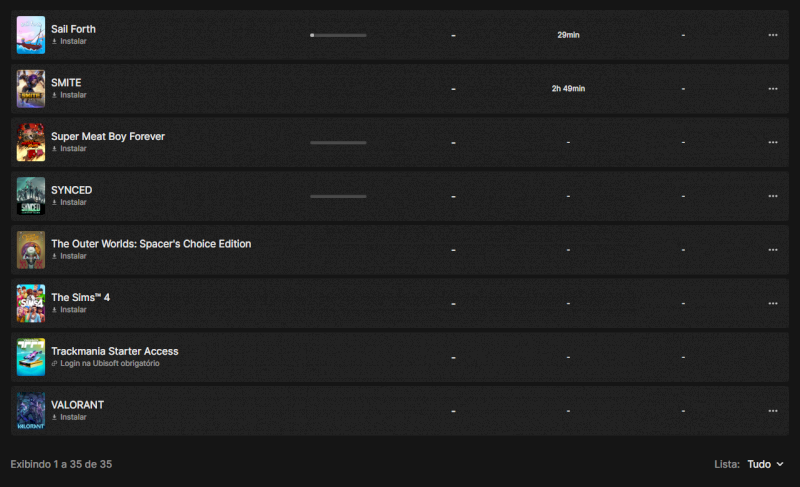Open the more options menu for Sail Forth
The width and height of the screenshot is (800, 487).
pyautogui.click(x=772, y=35)
